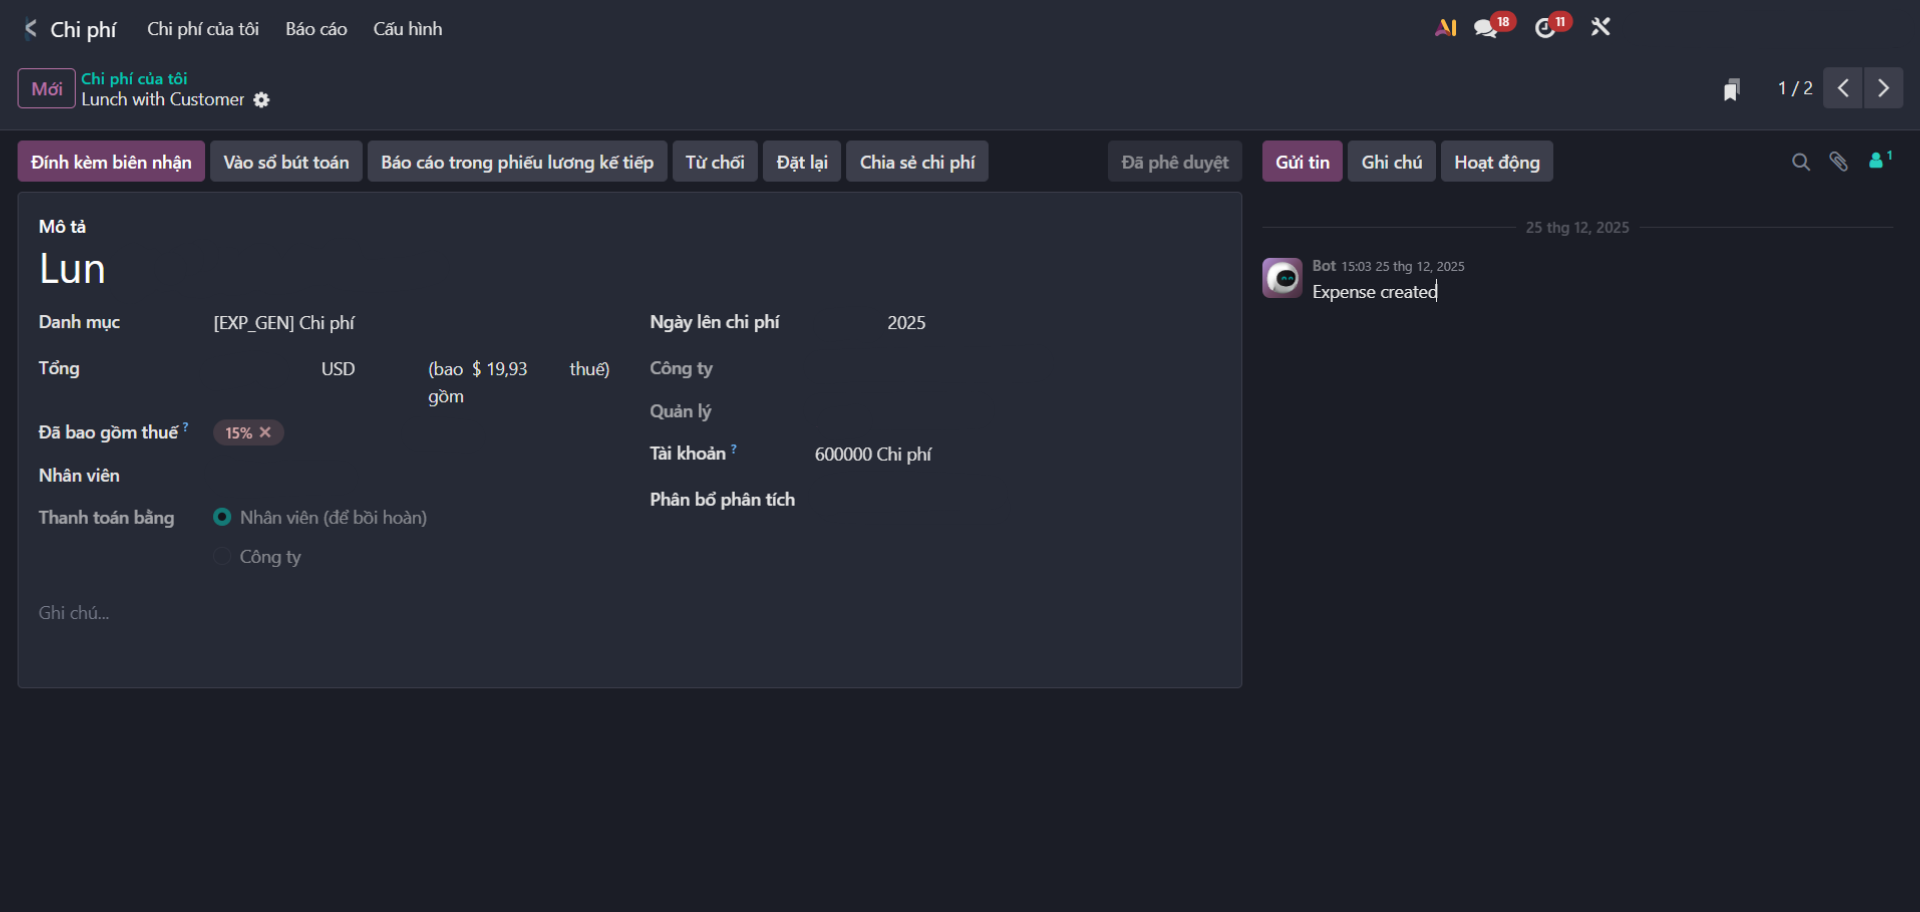
Task: Click the gear icon beside Lunch with Customer
Action: [262, 100]
